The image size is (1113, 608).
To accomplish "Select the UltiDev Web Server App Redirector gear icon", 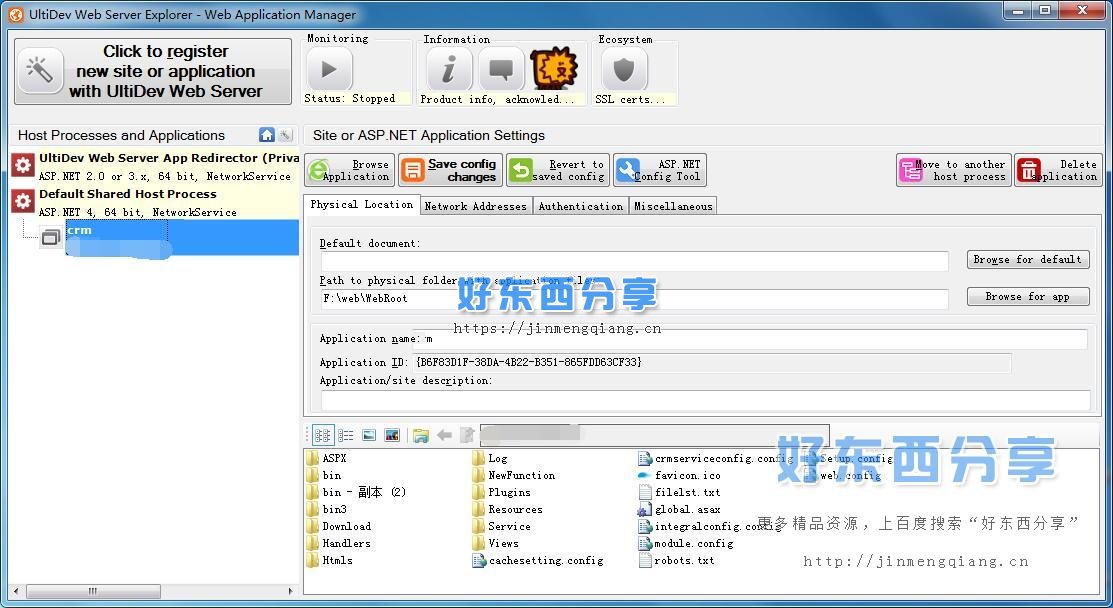I will pyautogui.click(x=23, y=166).
